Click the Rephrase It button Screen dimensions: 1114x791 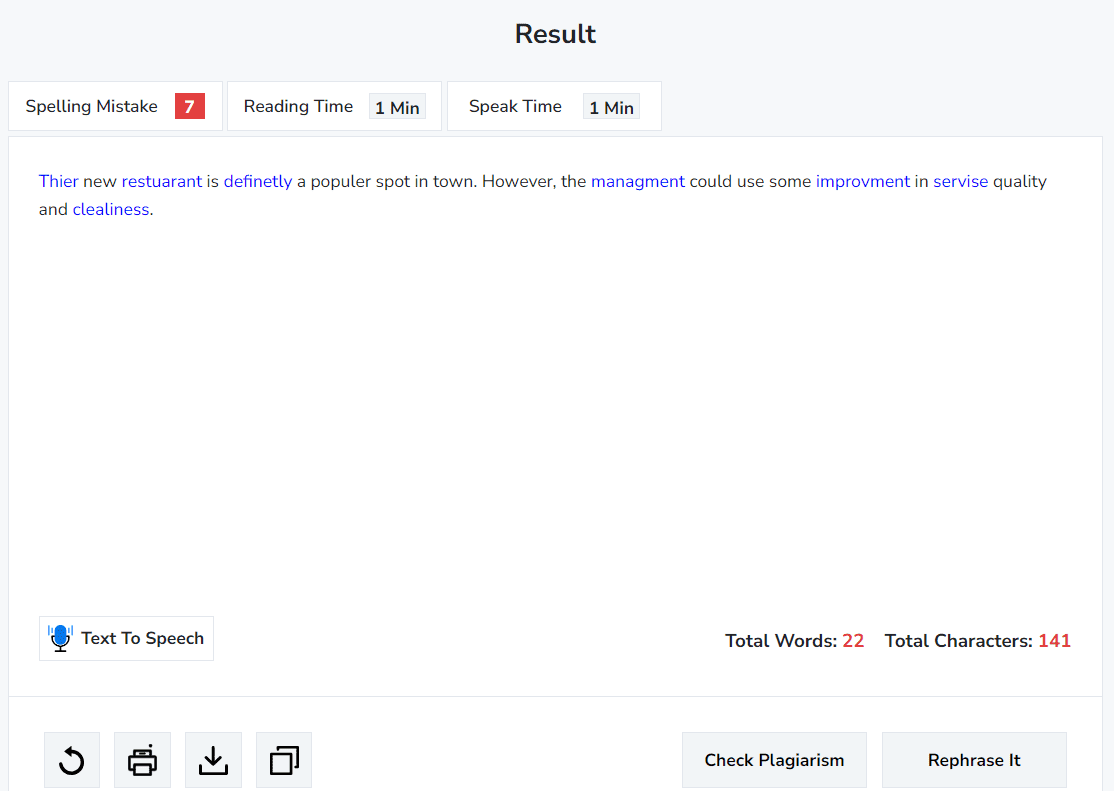pos(973,760)
